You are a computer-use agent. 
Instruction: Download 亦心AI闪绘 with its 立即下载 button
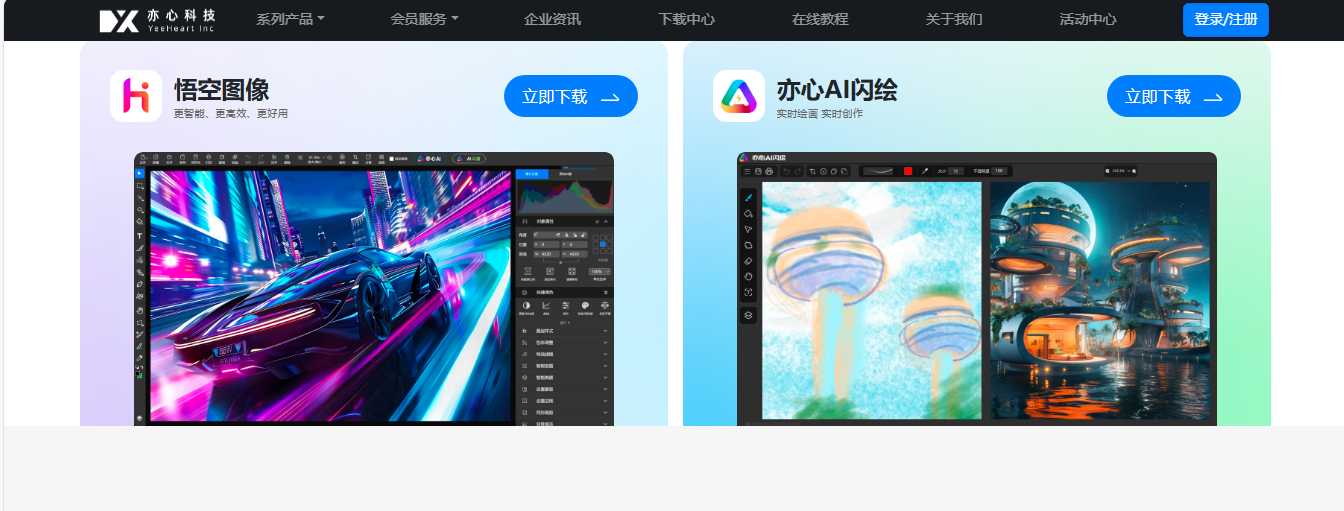(x=1174, y=96)
